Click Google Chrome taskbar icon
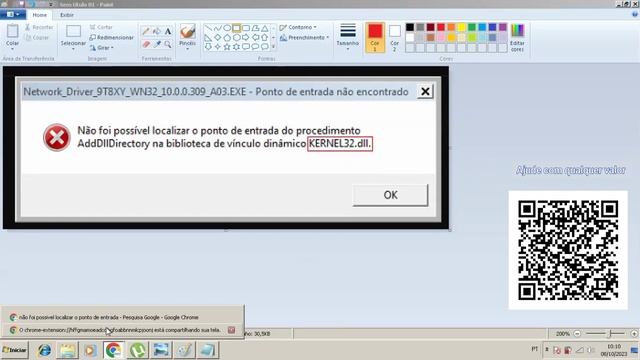Screen dimensions: 640x360 click(113, 350)
